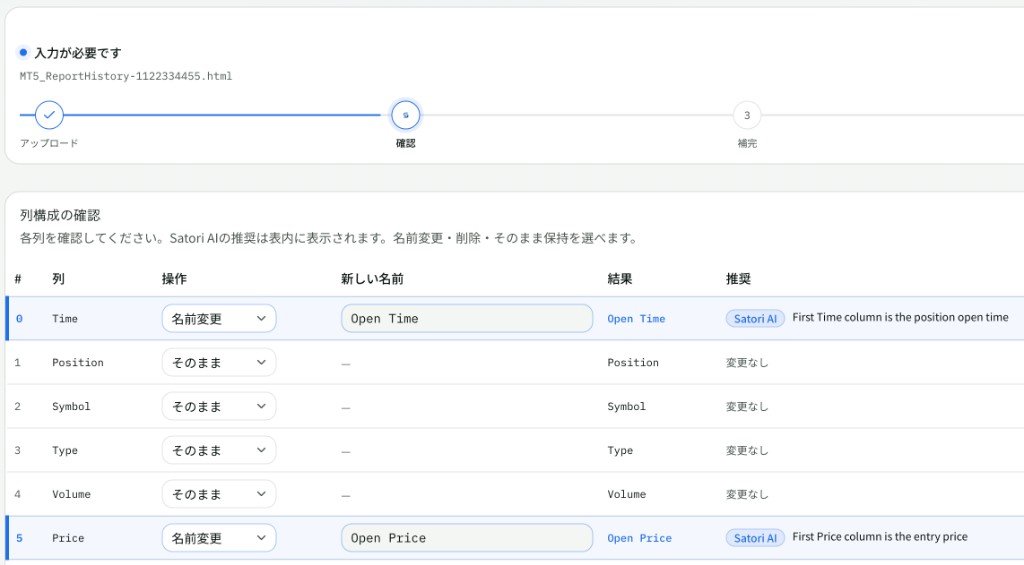Click the Type result cell
The height and width of the screenshot is (565, 1024).
click(x=620, y=450)
